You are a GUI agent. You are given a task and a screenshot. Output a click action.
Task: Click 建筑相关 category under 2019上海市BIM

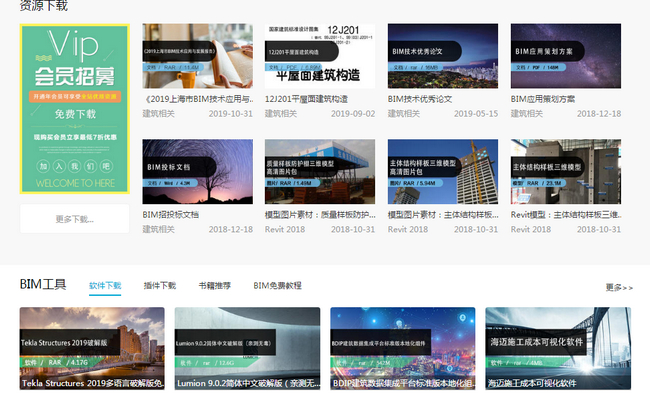click(158, 114)
